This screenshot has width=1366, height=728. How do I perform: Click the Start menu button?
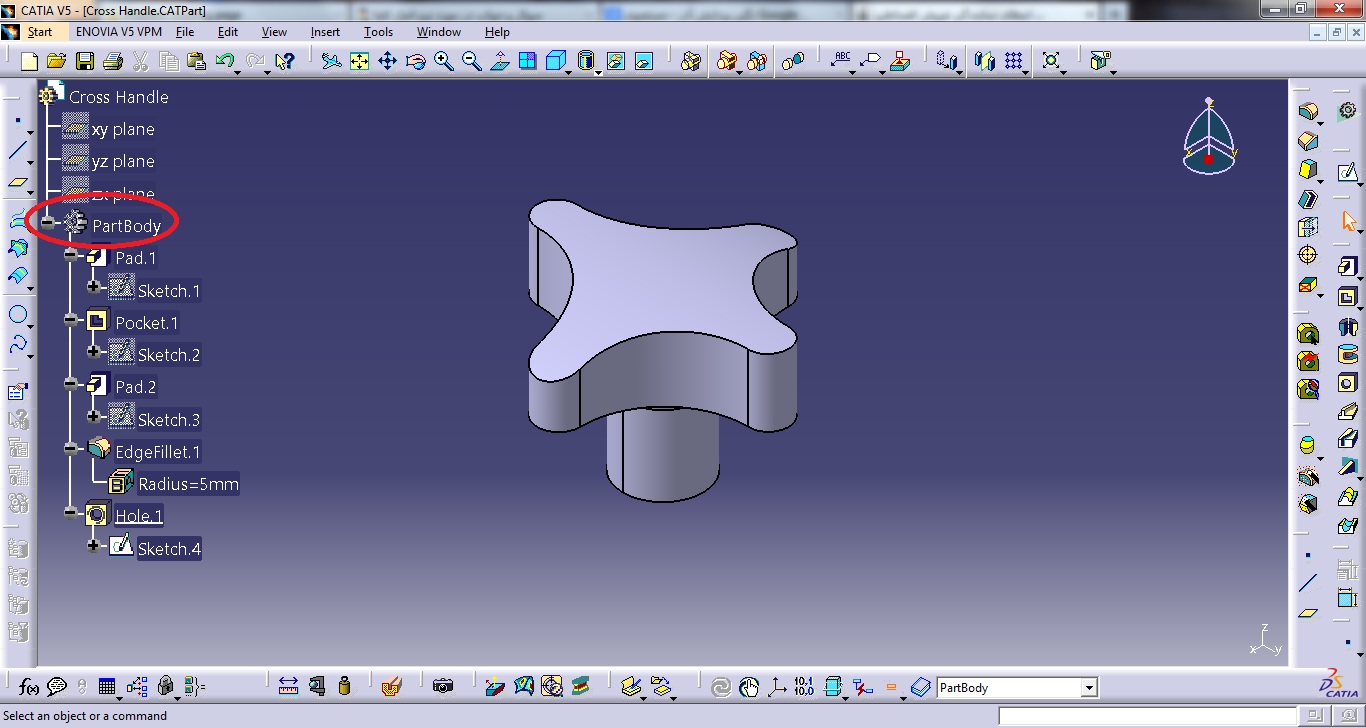pyautogui.click(x=39, y=32)
